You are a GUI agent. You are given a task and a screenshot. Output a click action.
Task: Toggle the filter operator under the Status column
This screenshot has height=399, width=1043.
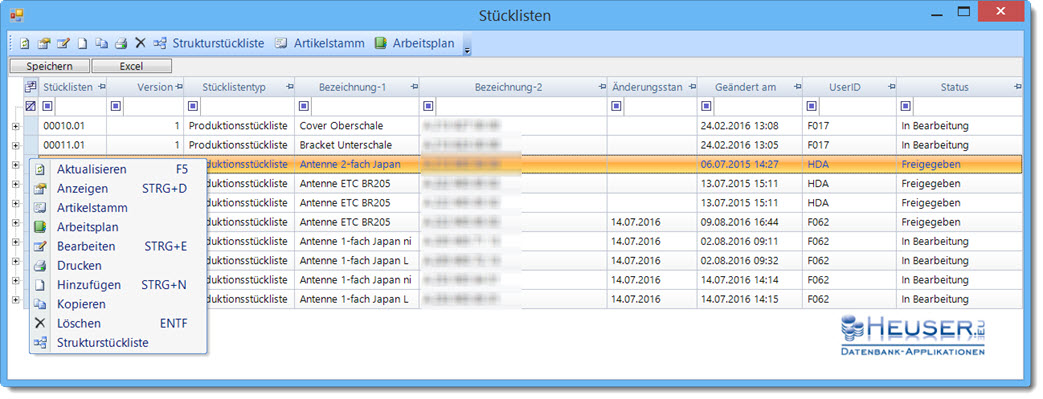905,106
